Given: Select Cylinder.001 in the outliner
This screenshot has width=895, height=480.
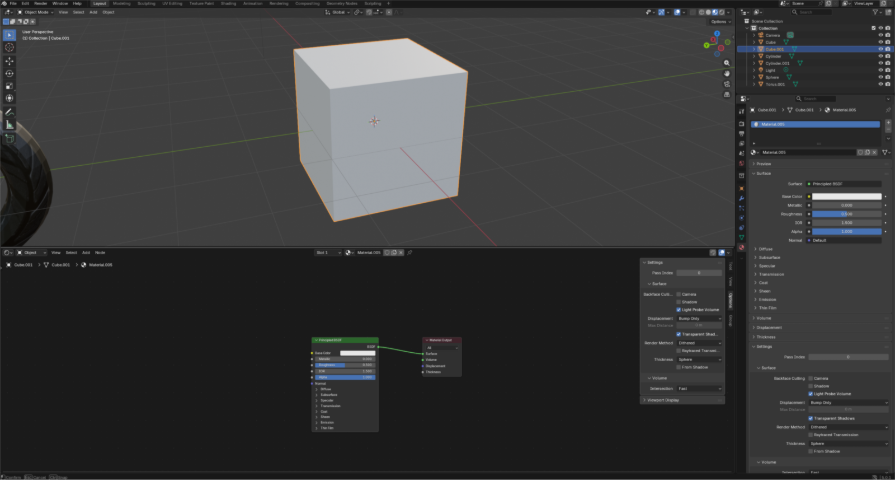Looking at the screenshot, I should coord(779,63).
